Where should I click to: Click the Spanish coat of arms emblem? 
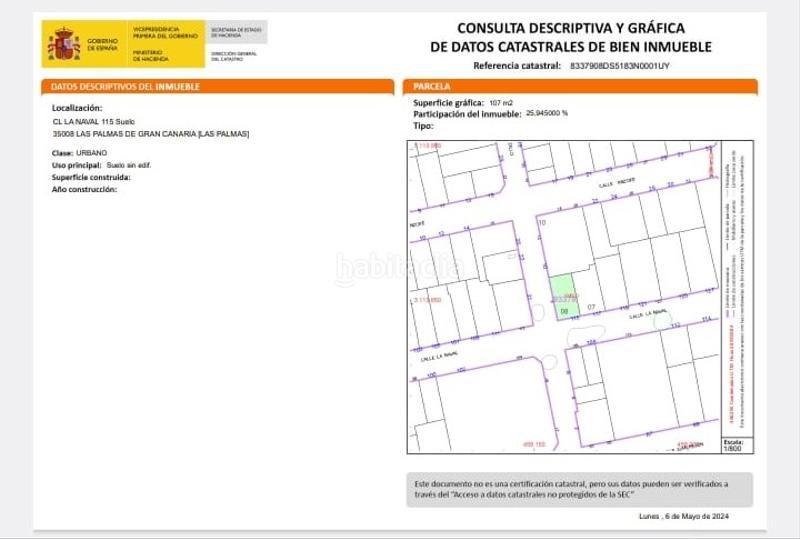[64, 45]
